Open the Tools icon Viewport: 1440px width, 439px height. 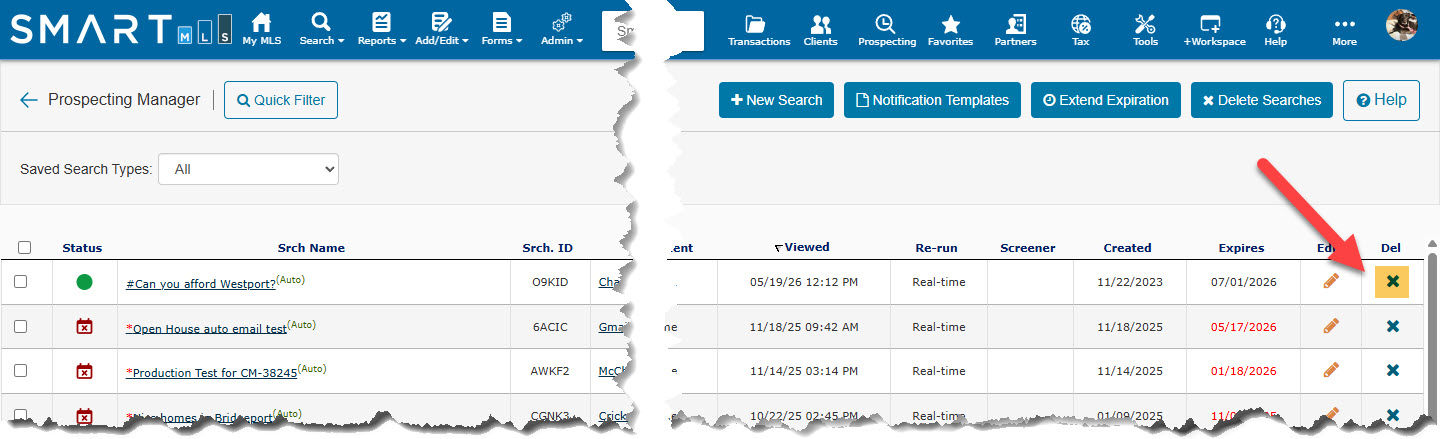(1145, 30)
